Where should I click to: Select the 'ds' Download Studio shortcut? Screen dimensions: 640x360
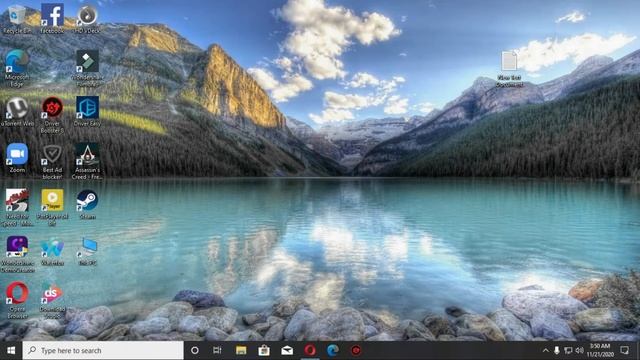(52, 300)
